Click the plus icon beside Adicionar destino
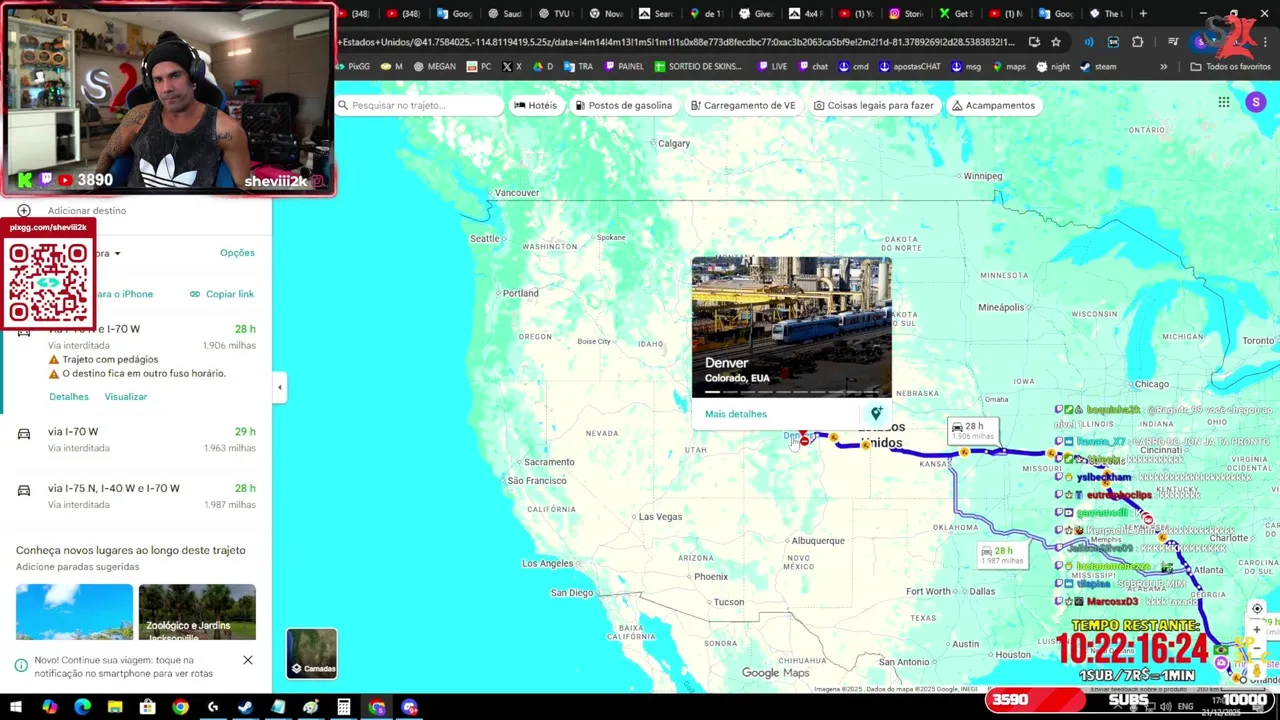The image size is (1280, 720). tap(24, 211)
